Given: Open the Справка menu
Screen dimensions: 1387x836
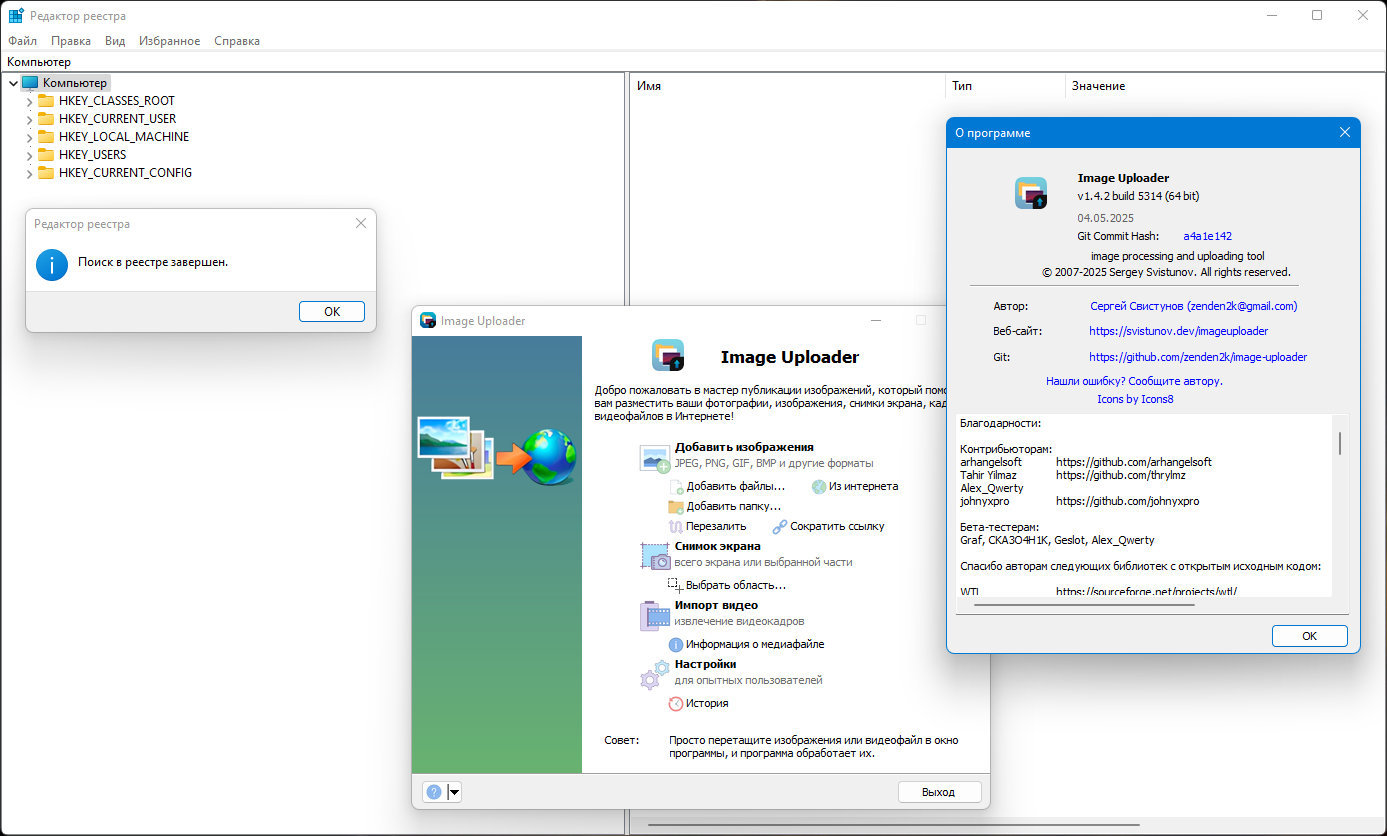Looking at the screenshot, I should coord(237,41).
